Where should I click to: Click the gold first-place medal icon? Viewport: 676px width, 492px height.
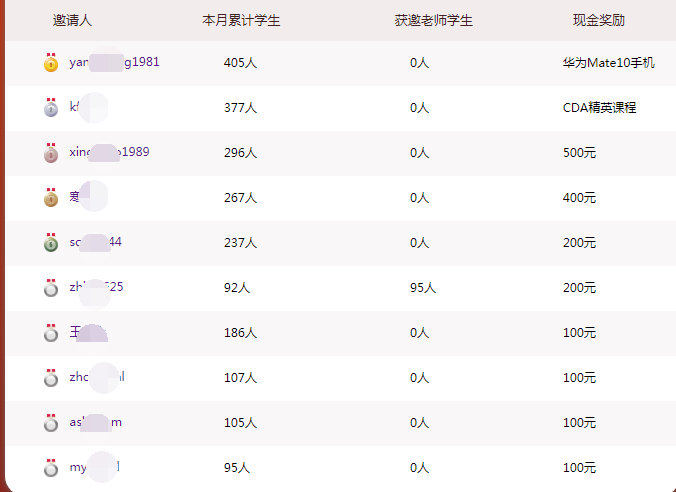[x=51, y=63]
